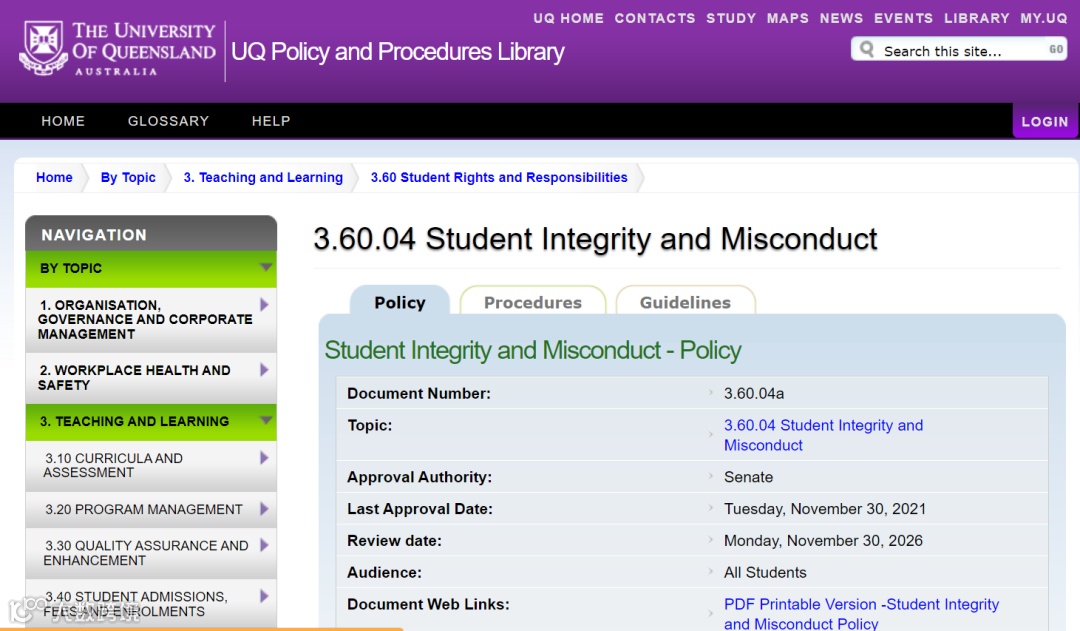The height and width of the screenshot is (631, 1080).
Task: Switch to the Procedures tab
Action: 532,302
